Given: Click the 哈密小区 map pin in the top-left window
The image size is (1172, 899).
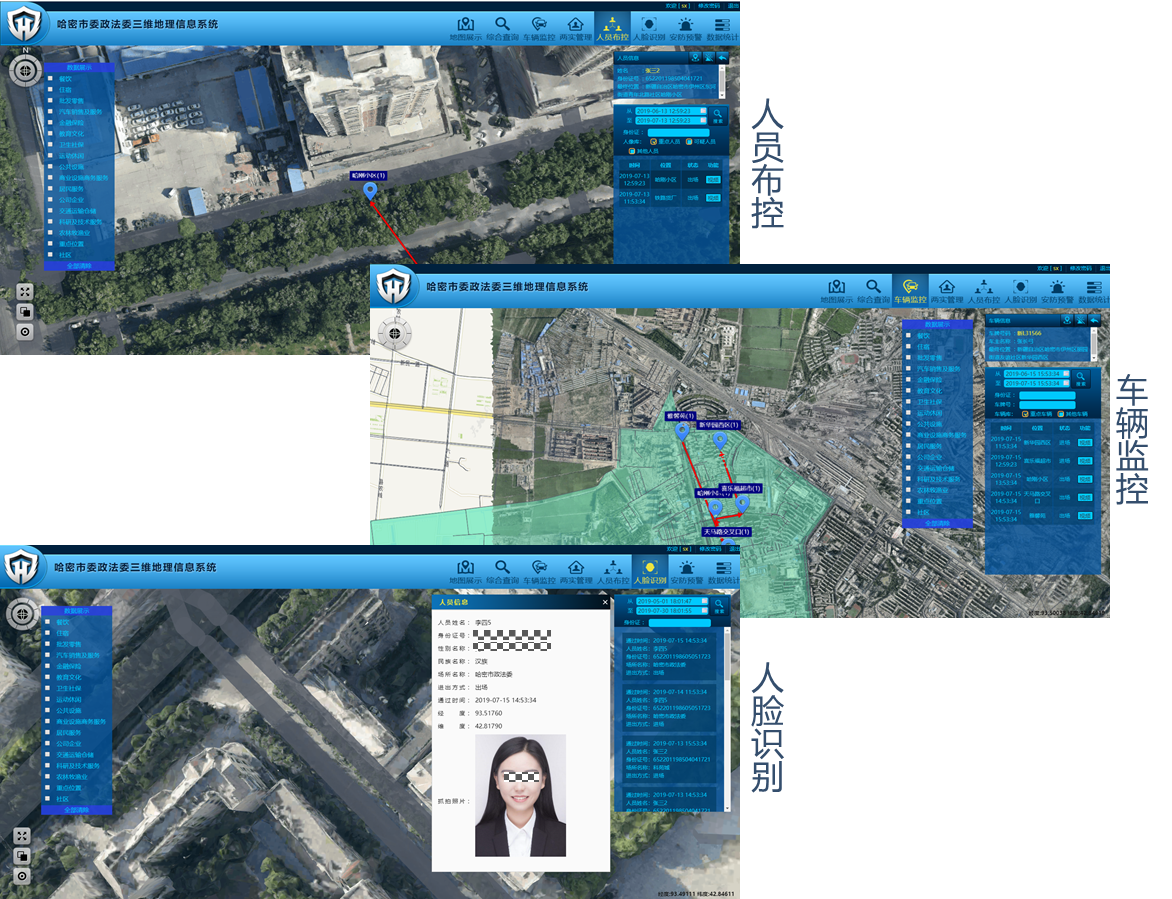Looking at the screenshot, I should tap(370, 190).
